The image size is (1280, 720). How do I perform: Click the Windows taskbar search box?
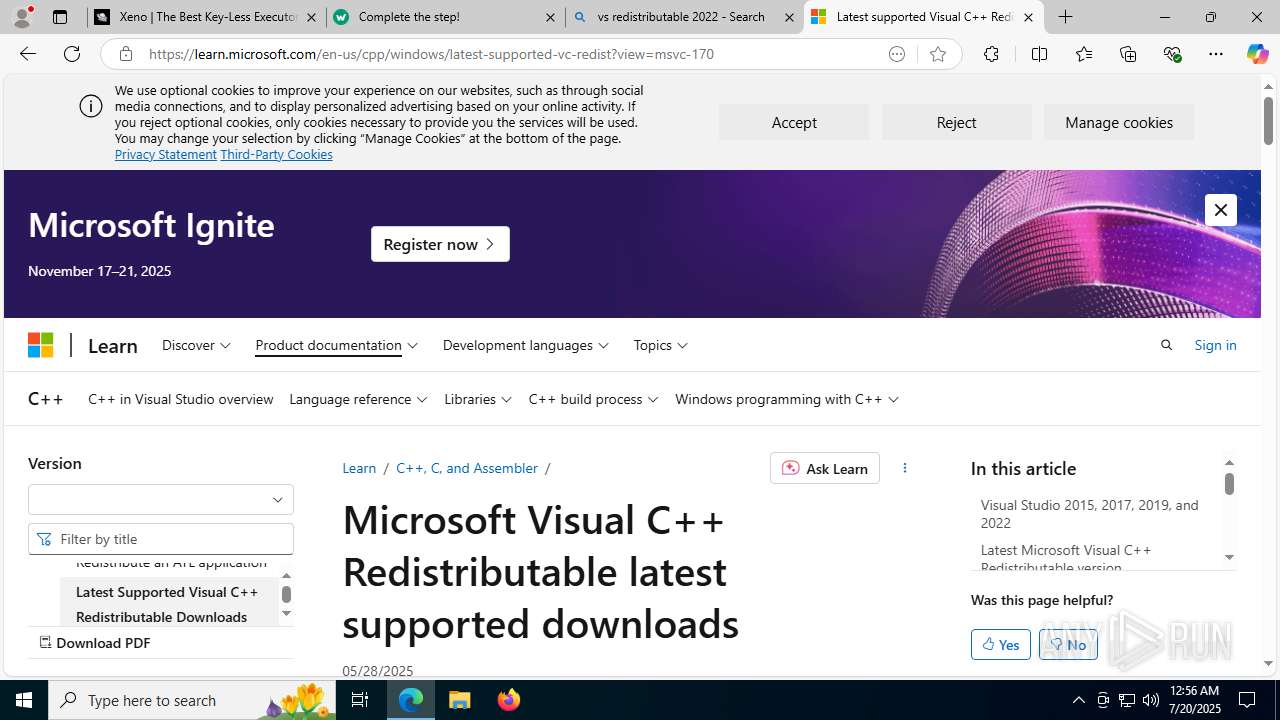pyautogui.click(x=192, y=700)
